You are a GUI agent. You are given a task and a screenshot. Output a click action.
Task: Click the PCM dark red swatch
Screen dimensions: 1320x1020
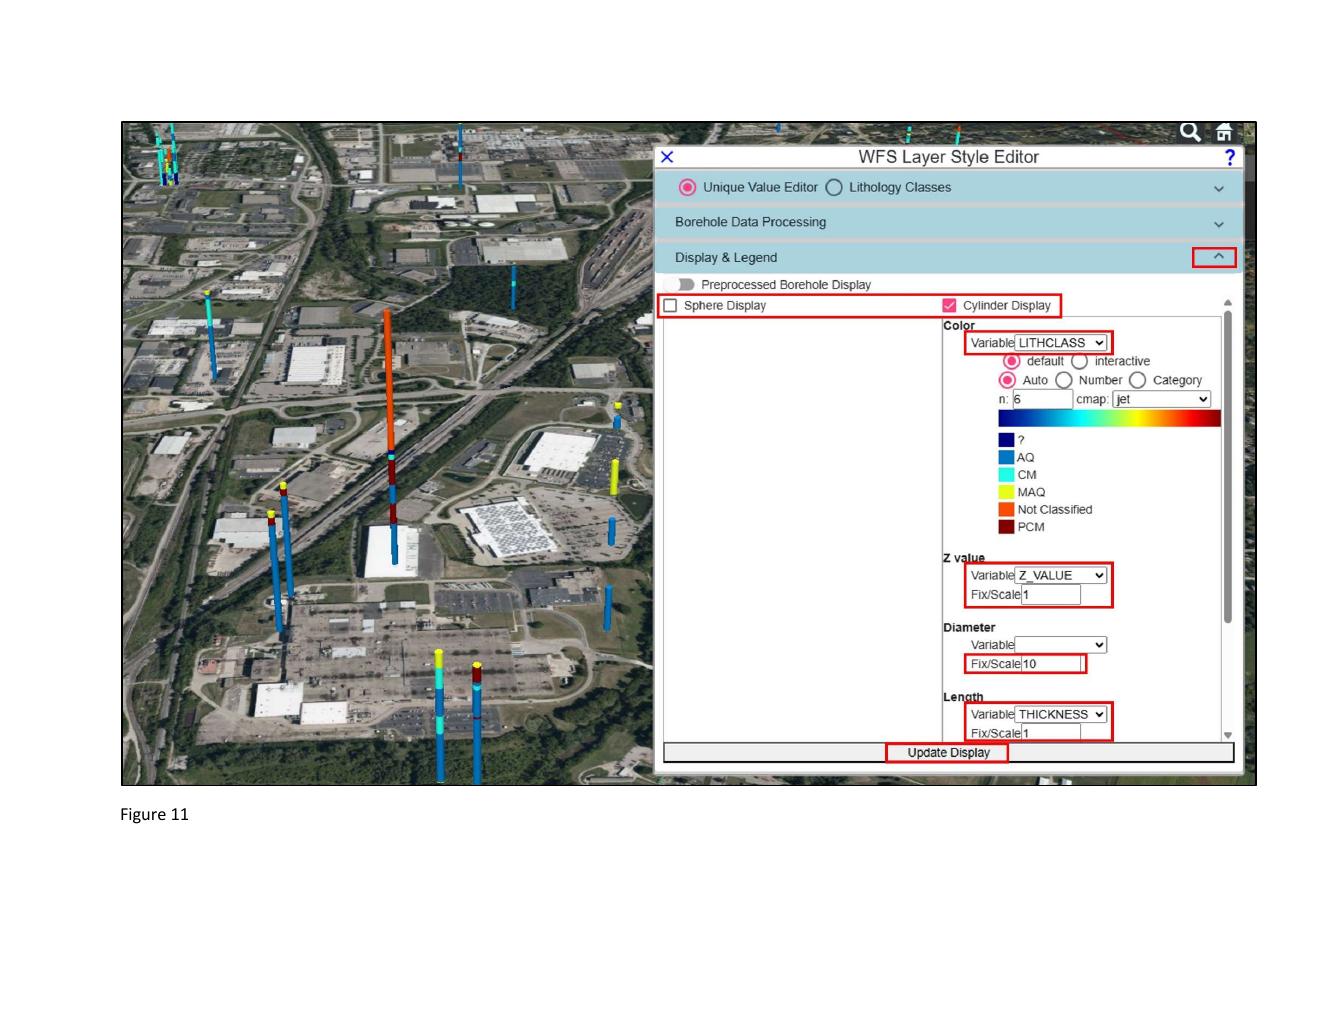1006,527
